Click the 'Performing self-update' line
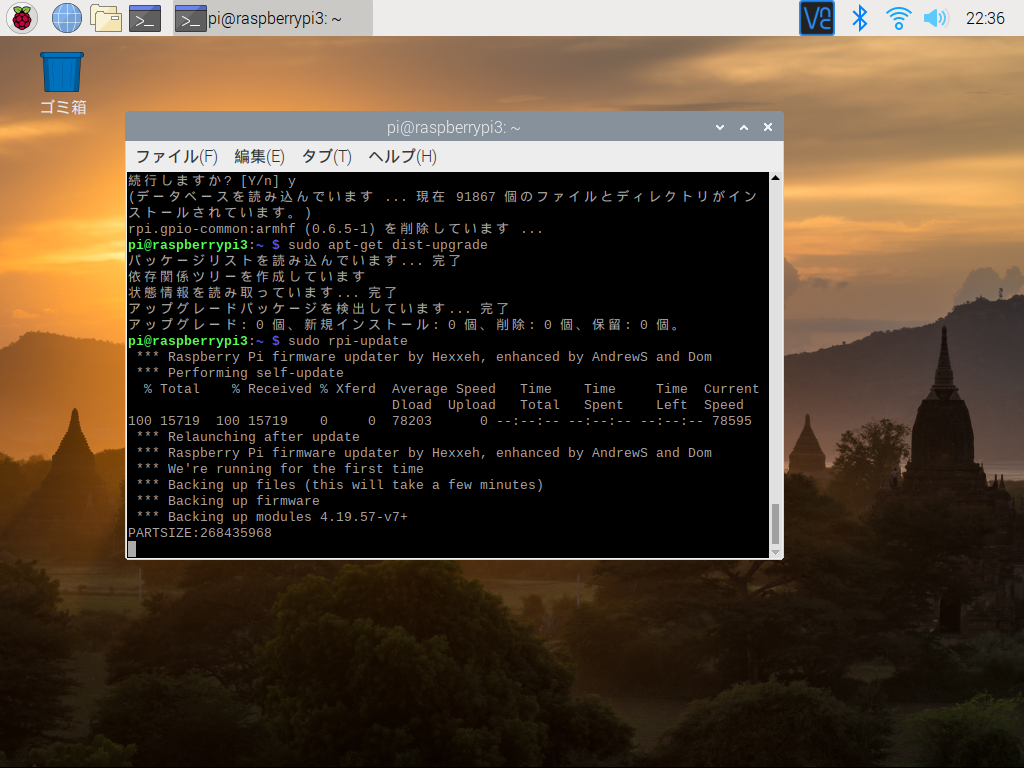 tap(240, 373)
